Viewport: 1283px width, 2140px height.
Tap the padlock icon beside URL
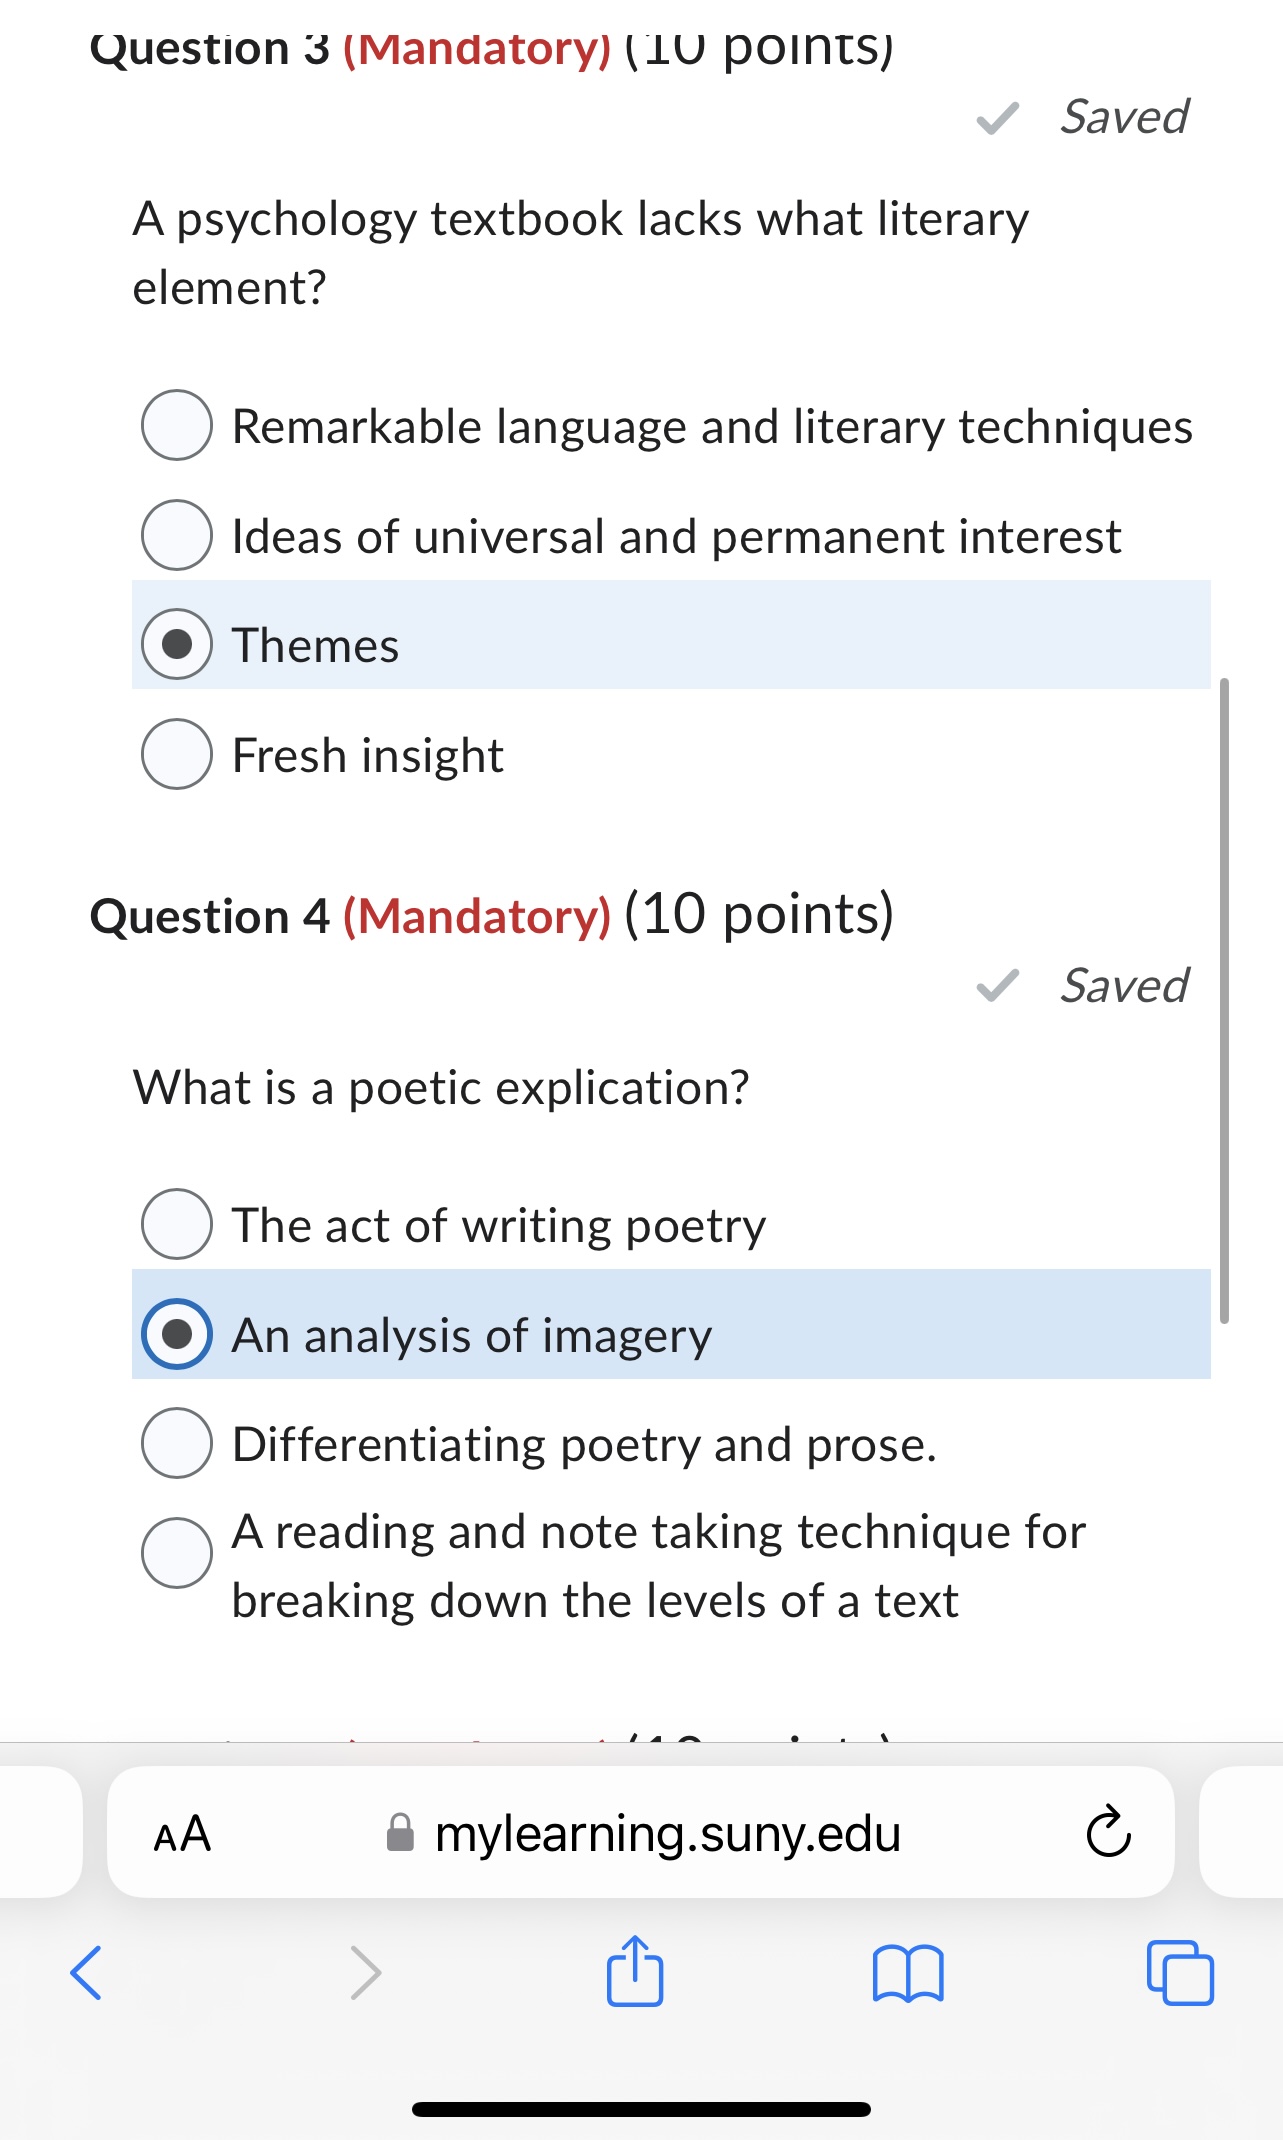400,1833
